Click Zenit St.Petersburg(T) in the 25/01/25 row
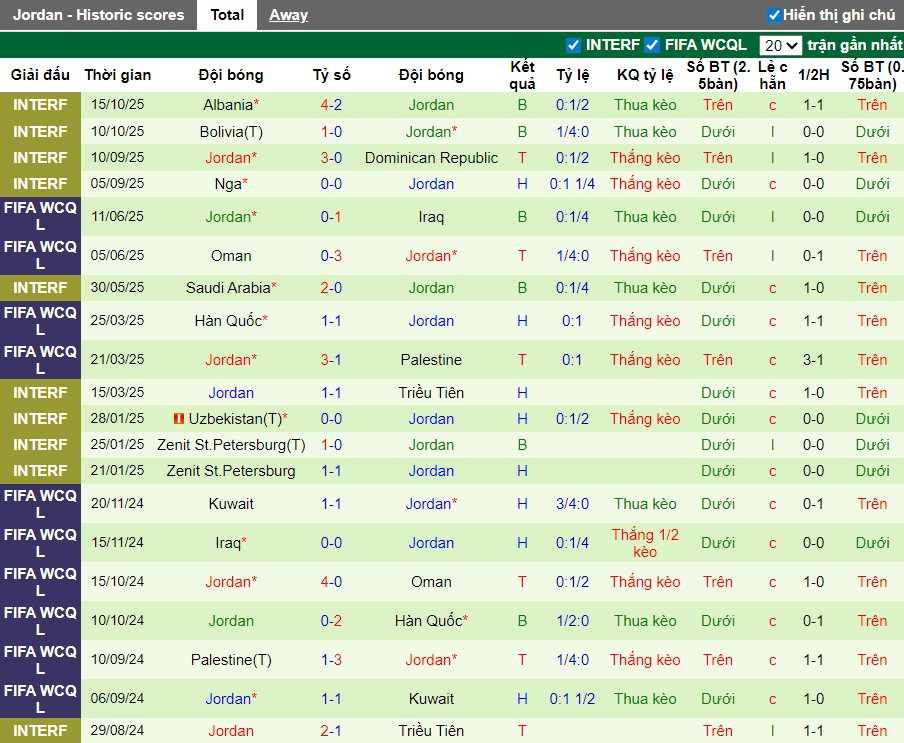 (231, 445)
